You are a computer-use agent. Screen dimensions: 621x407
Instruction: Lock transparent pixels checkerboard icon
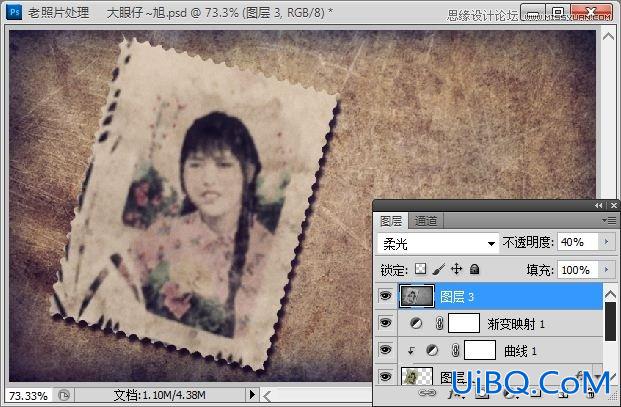pos(420,269)
